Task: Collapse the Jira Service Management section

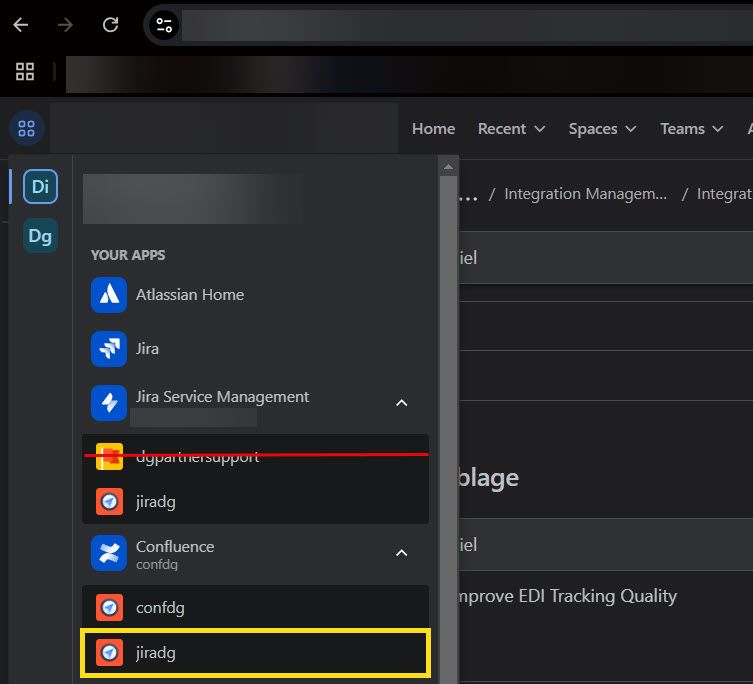Action: pos(401,403)
